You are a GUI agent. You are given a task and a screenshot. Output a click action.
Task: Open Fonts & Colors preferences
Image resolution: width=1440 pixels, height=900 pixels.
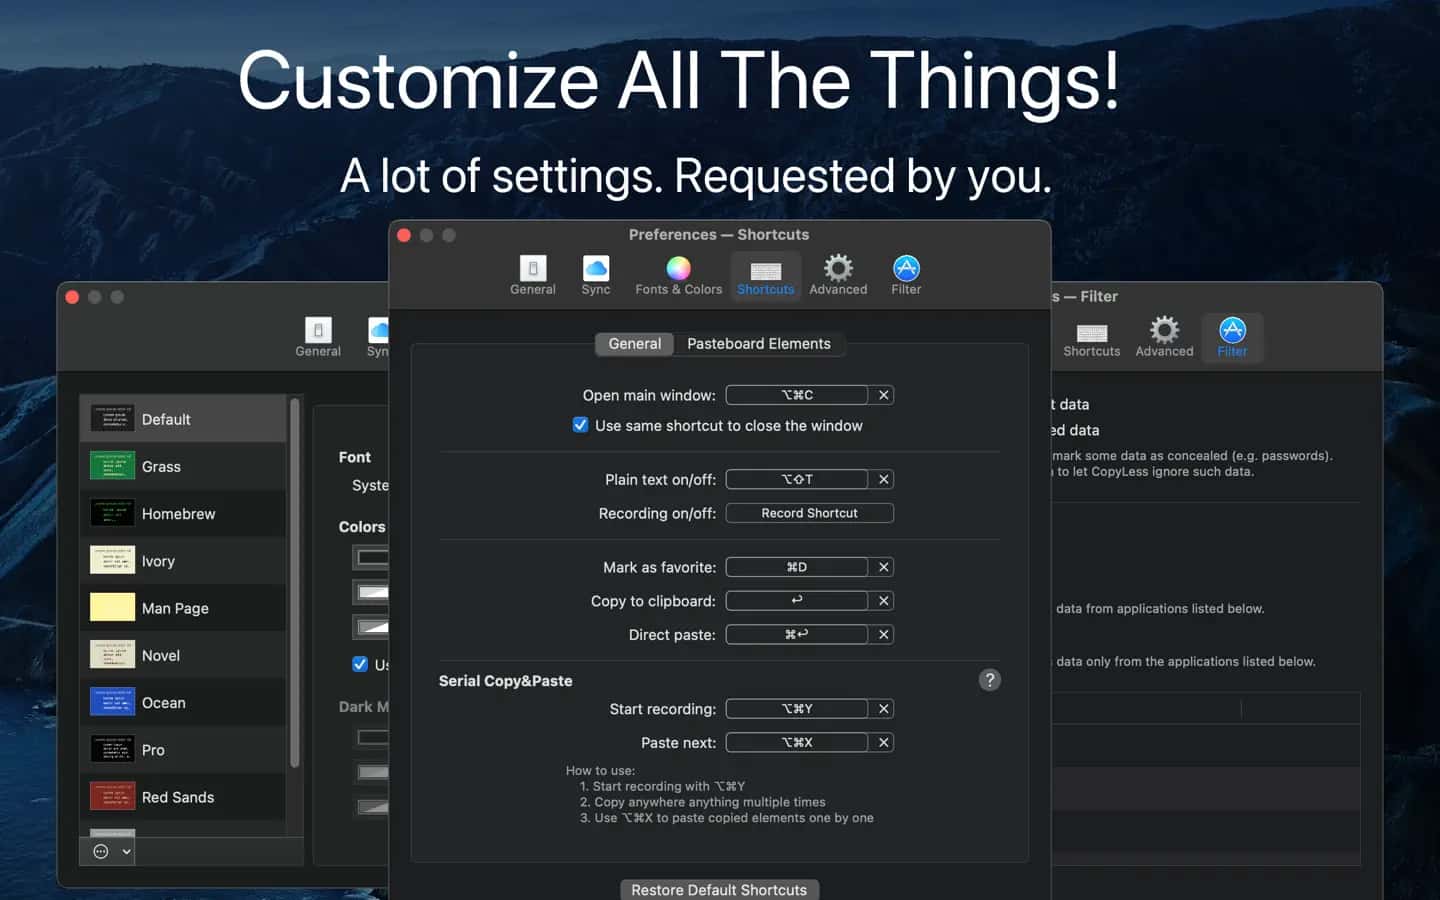coord(678,275)
